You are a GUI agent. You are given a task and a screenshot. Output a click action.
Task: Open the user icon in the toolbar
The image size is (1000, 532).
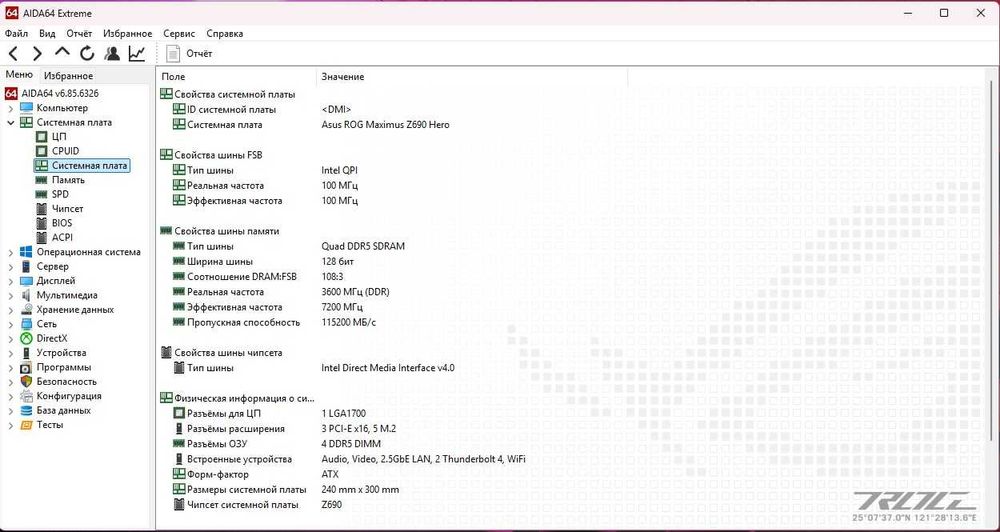click(112, 54)
